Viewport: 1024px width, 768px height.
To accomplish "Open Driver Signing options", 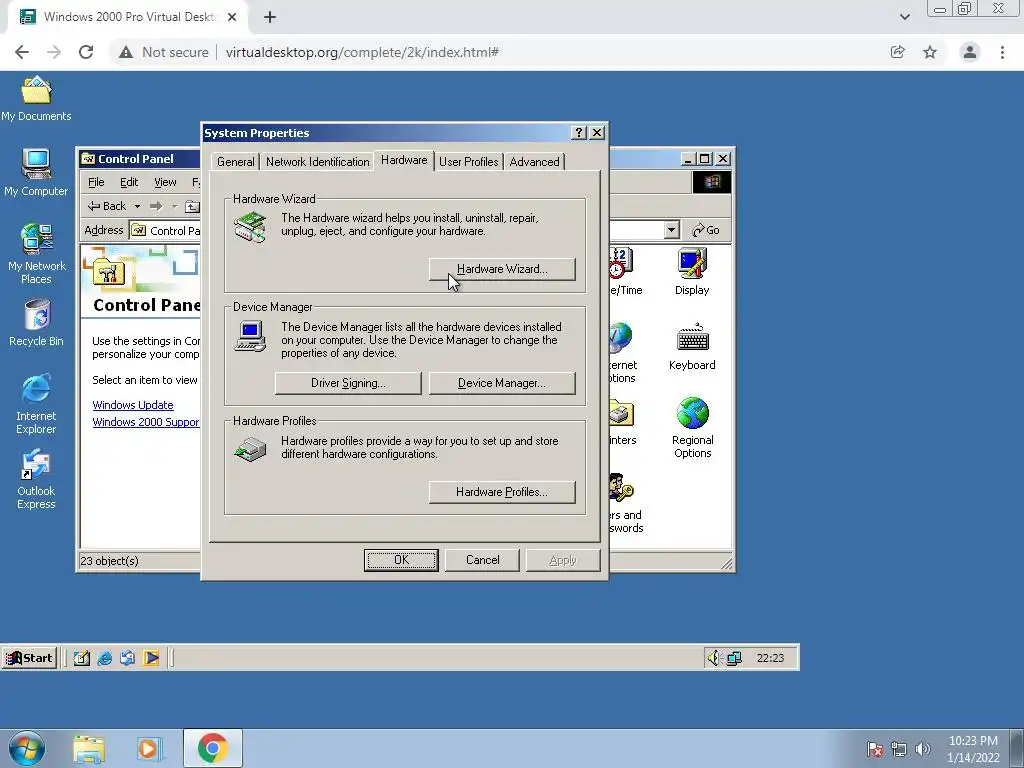I will click(348, 383).
